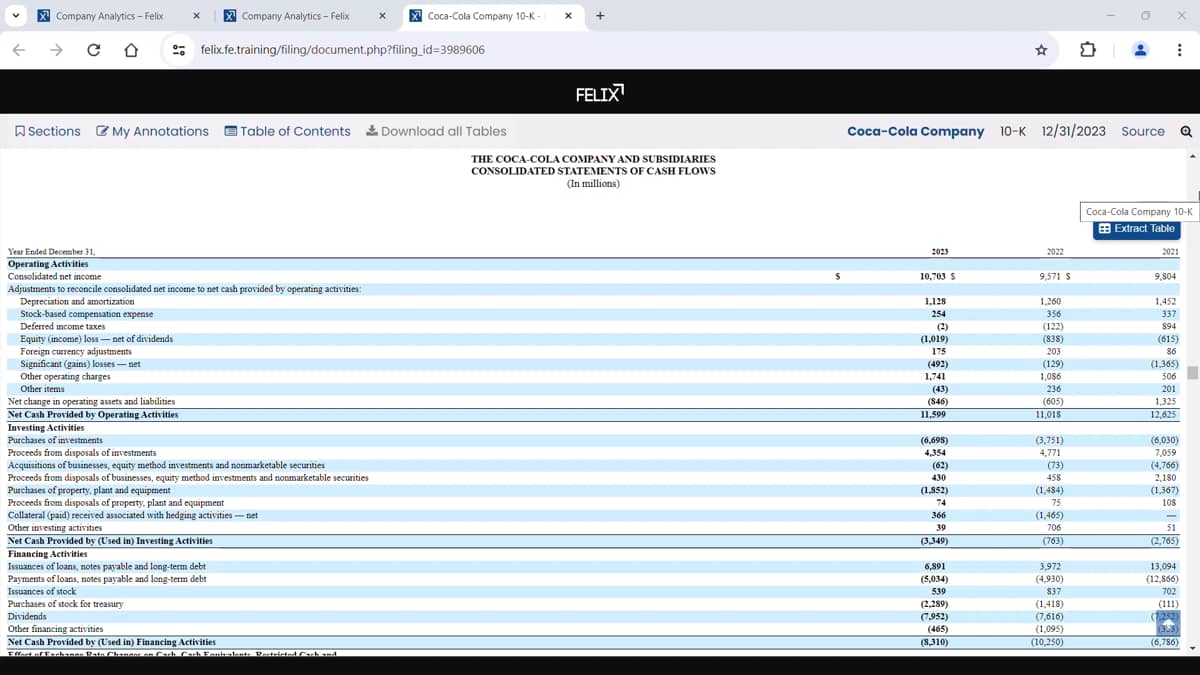1200x675 pixels.
Task: Open the Sections menu
Action: click(x=48, y=131)
